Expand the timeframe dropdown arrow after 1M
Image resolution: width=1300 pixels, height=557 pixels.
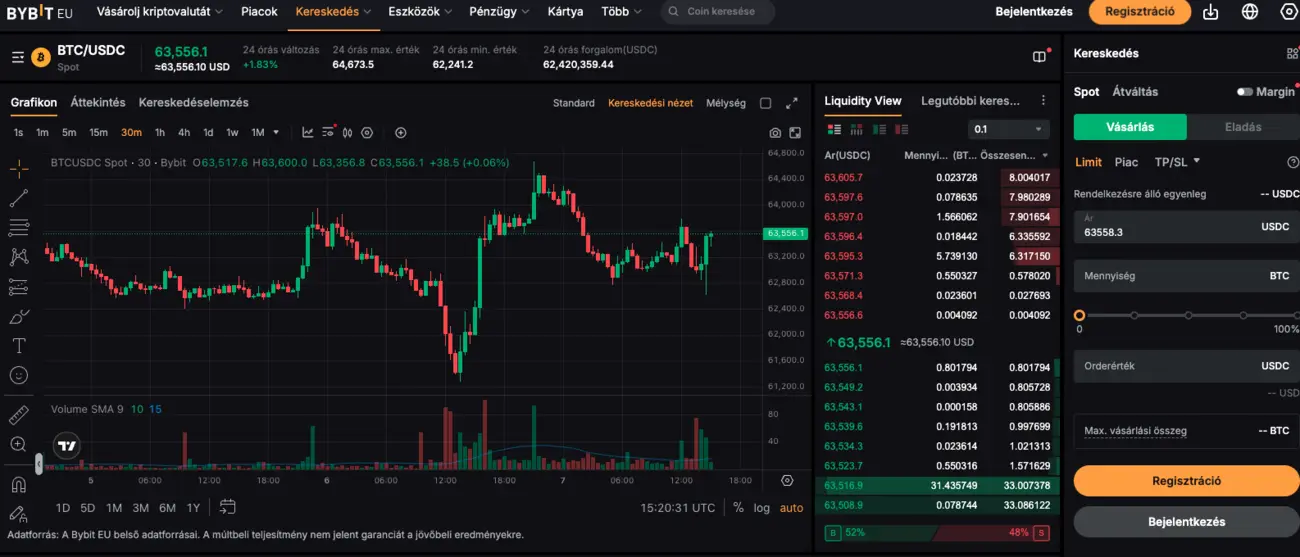[276, 132]
